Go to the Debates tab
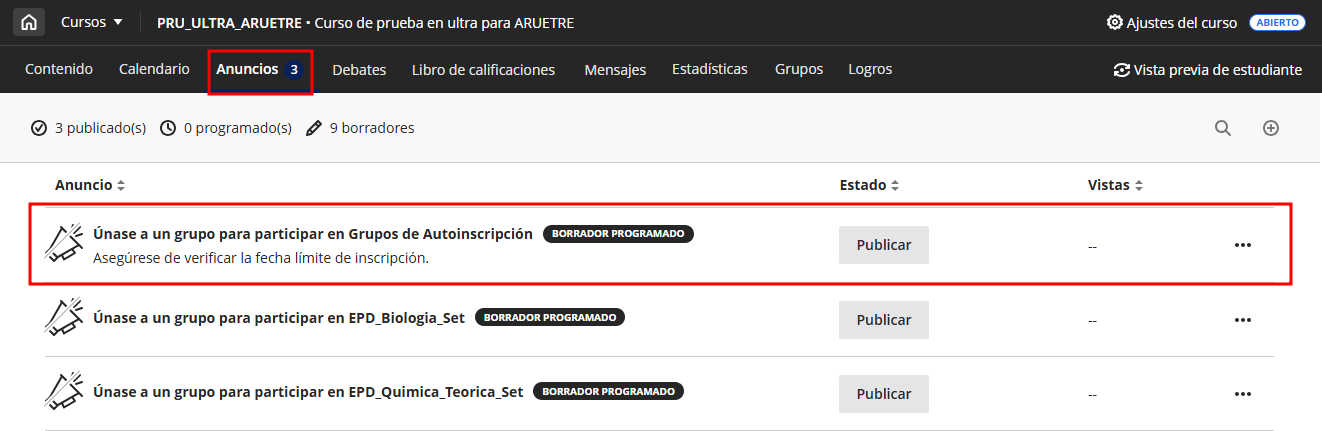Screen dimensions: 1322x431 [359, 70]
